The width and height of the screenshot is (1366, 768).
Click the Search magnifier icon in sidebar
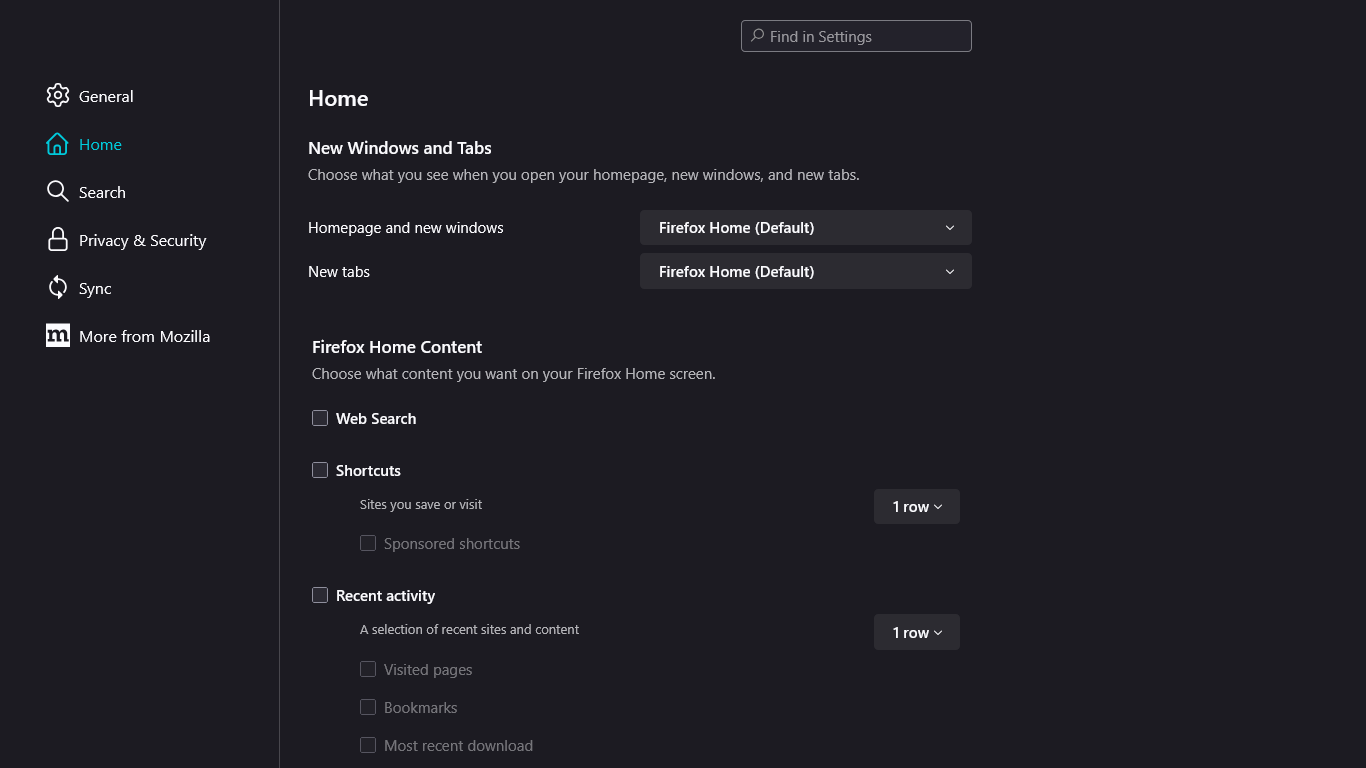coord(58,192)
